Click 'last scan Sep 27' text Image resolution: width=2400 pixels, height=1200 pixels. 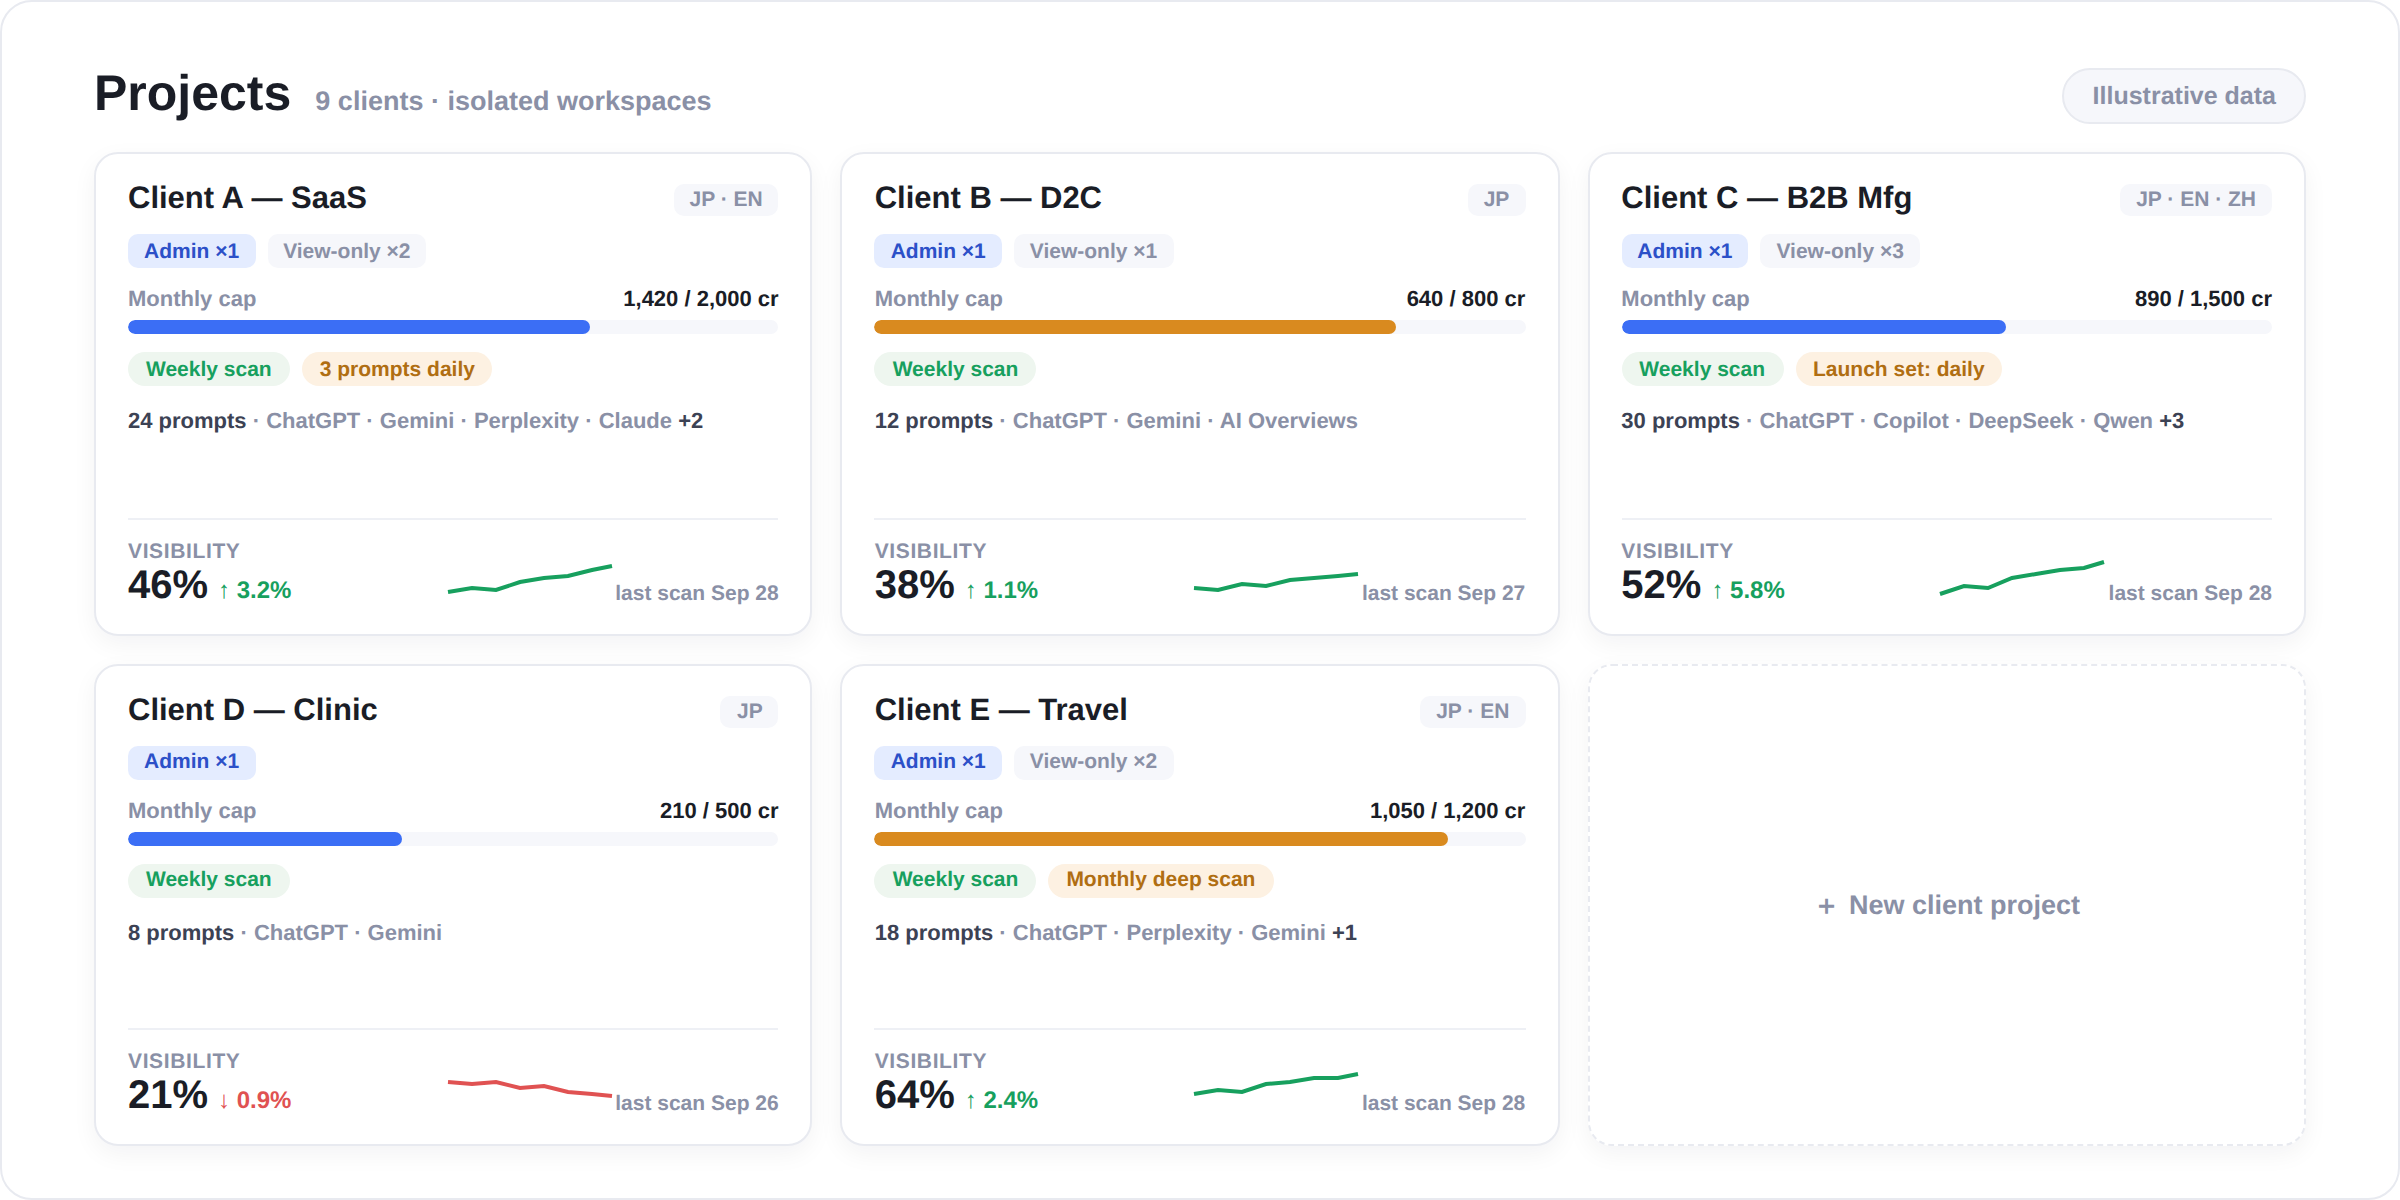click(x=1443, y=593)
